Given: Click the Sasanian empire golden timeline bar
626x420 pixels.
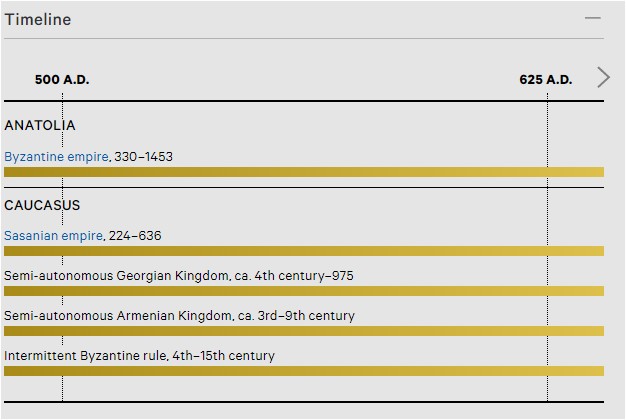Looking at the screenshot, I should click(x=304, y=251).
